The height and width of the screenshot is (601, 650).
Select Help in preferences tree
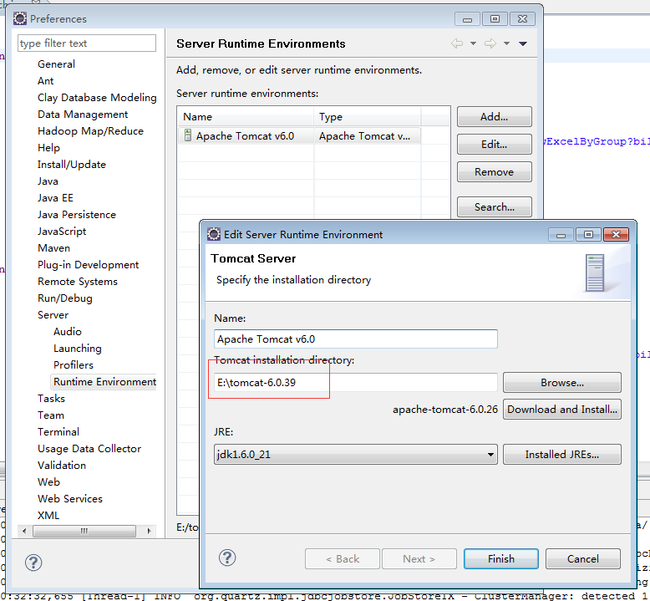coord(49,148)
